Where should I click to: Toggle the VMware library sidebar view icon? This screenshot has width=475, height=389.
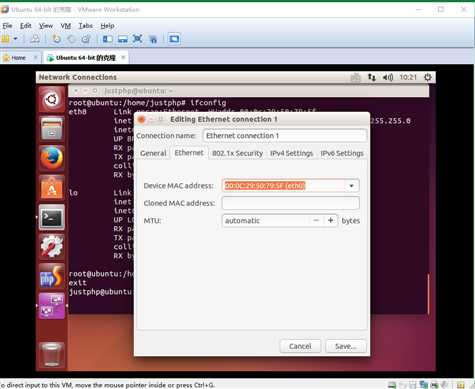tap(107, 39)
